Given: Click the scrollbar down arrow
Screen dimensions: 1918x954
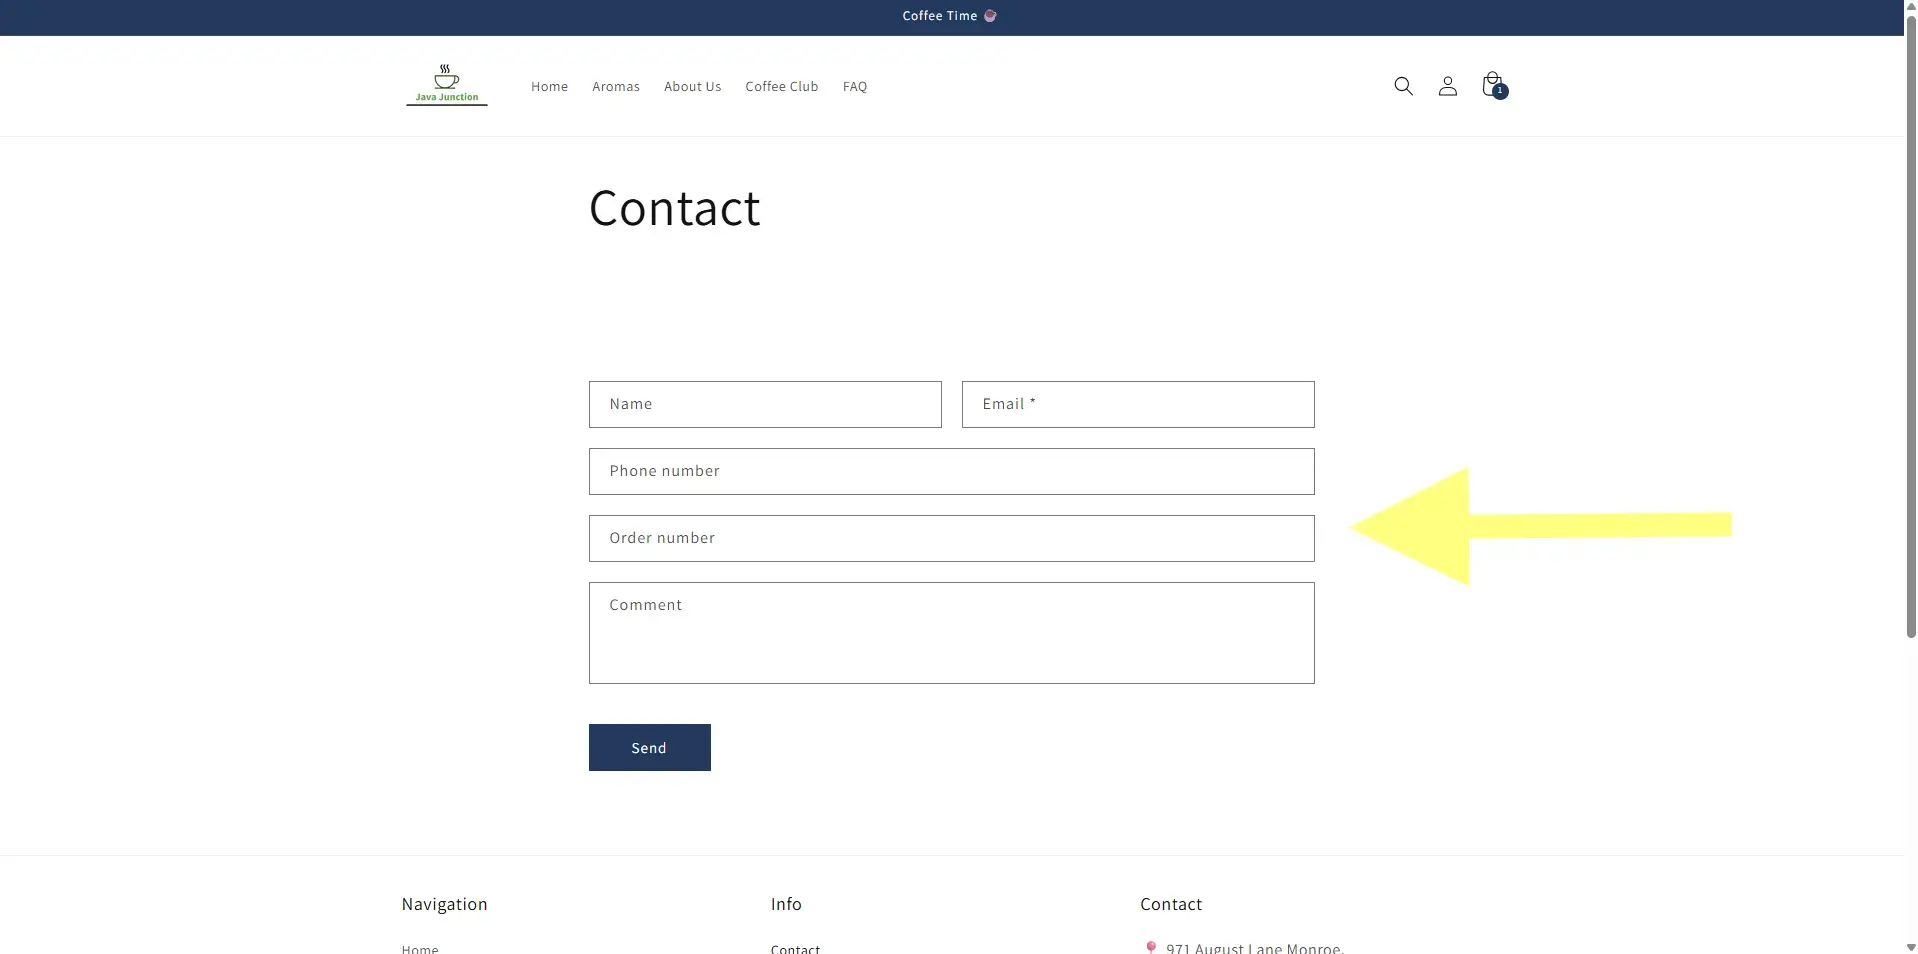Looking at the screenshot, I should pos(1911,947).
